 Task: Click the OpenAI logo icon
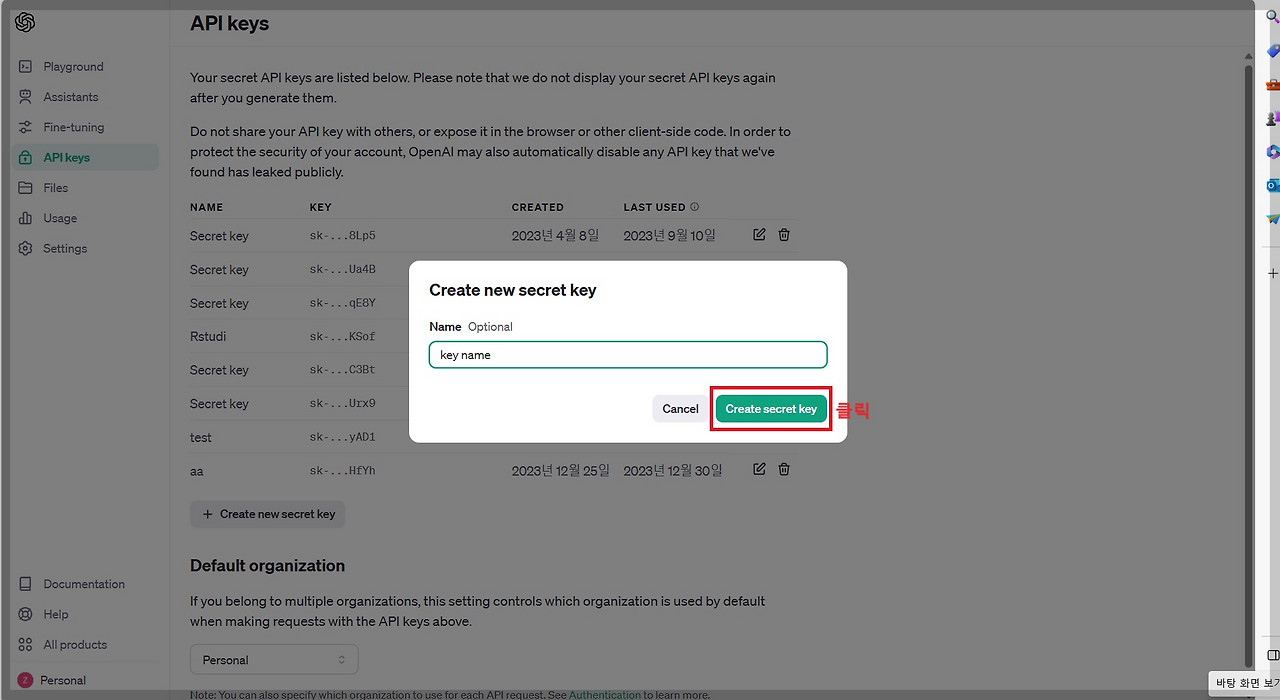click(x=25, y=22)
